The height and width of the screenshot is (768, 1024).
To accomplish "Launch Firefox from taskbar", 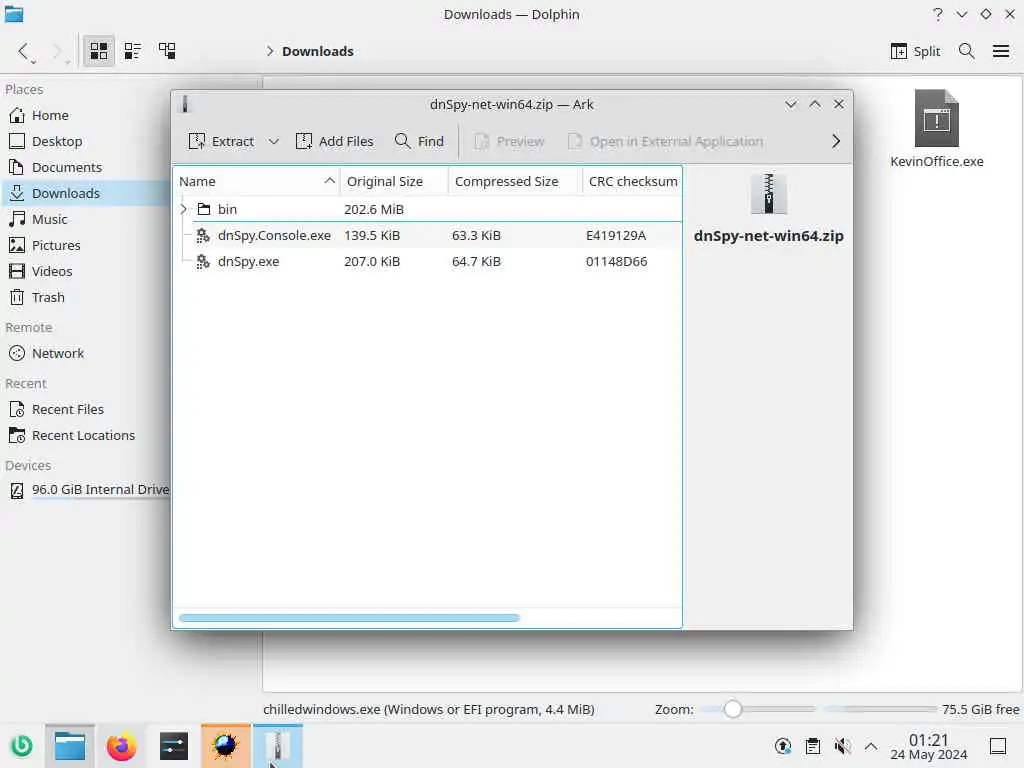I will point(121,746).
